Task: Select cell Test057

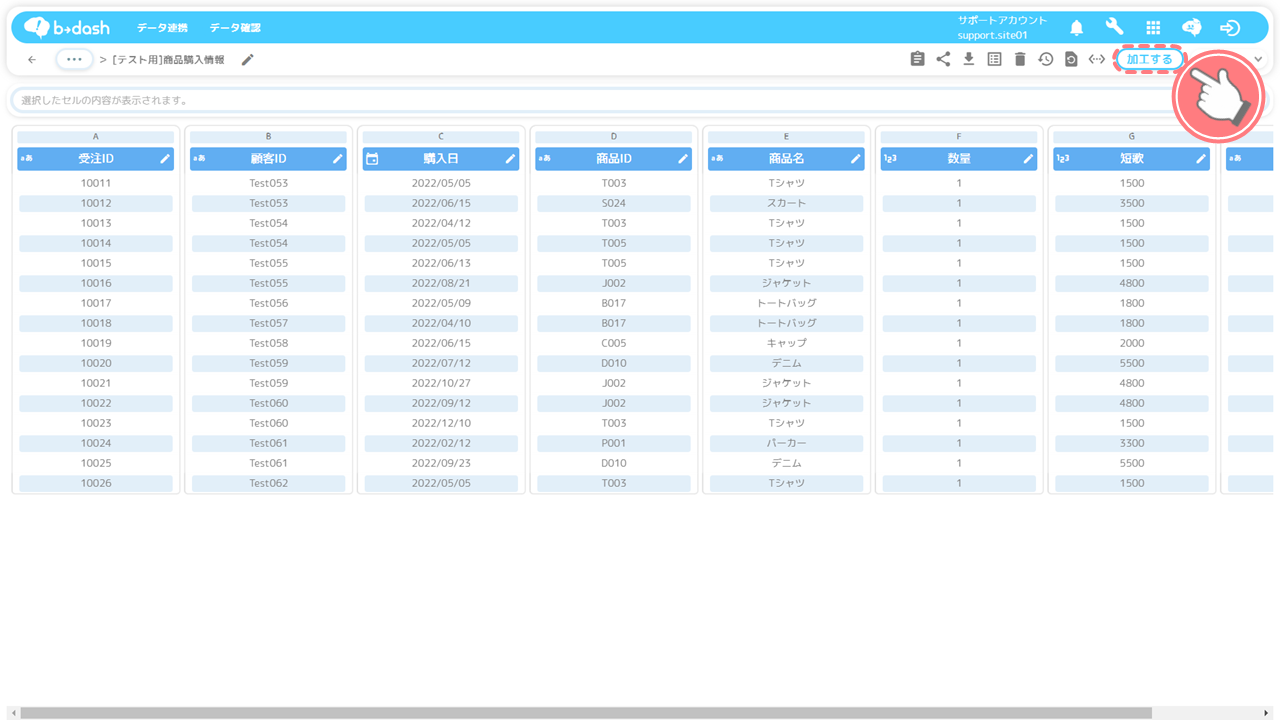Action: (269, 323)
